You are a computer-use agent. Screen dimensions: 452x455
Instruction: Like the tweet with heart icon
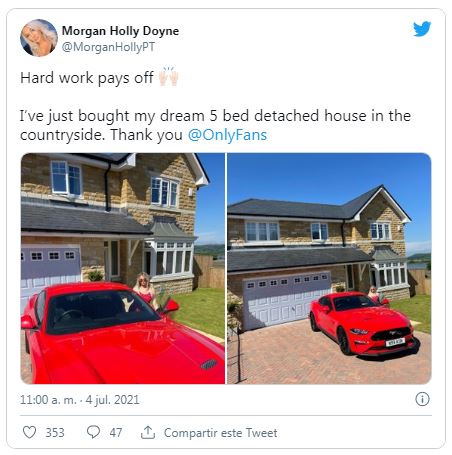(x=29, y=432)
